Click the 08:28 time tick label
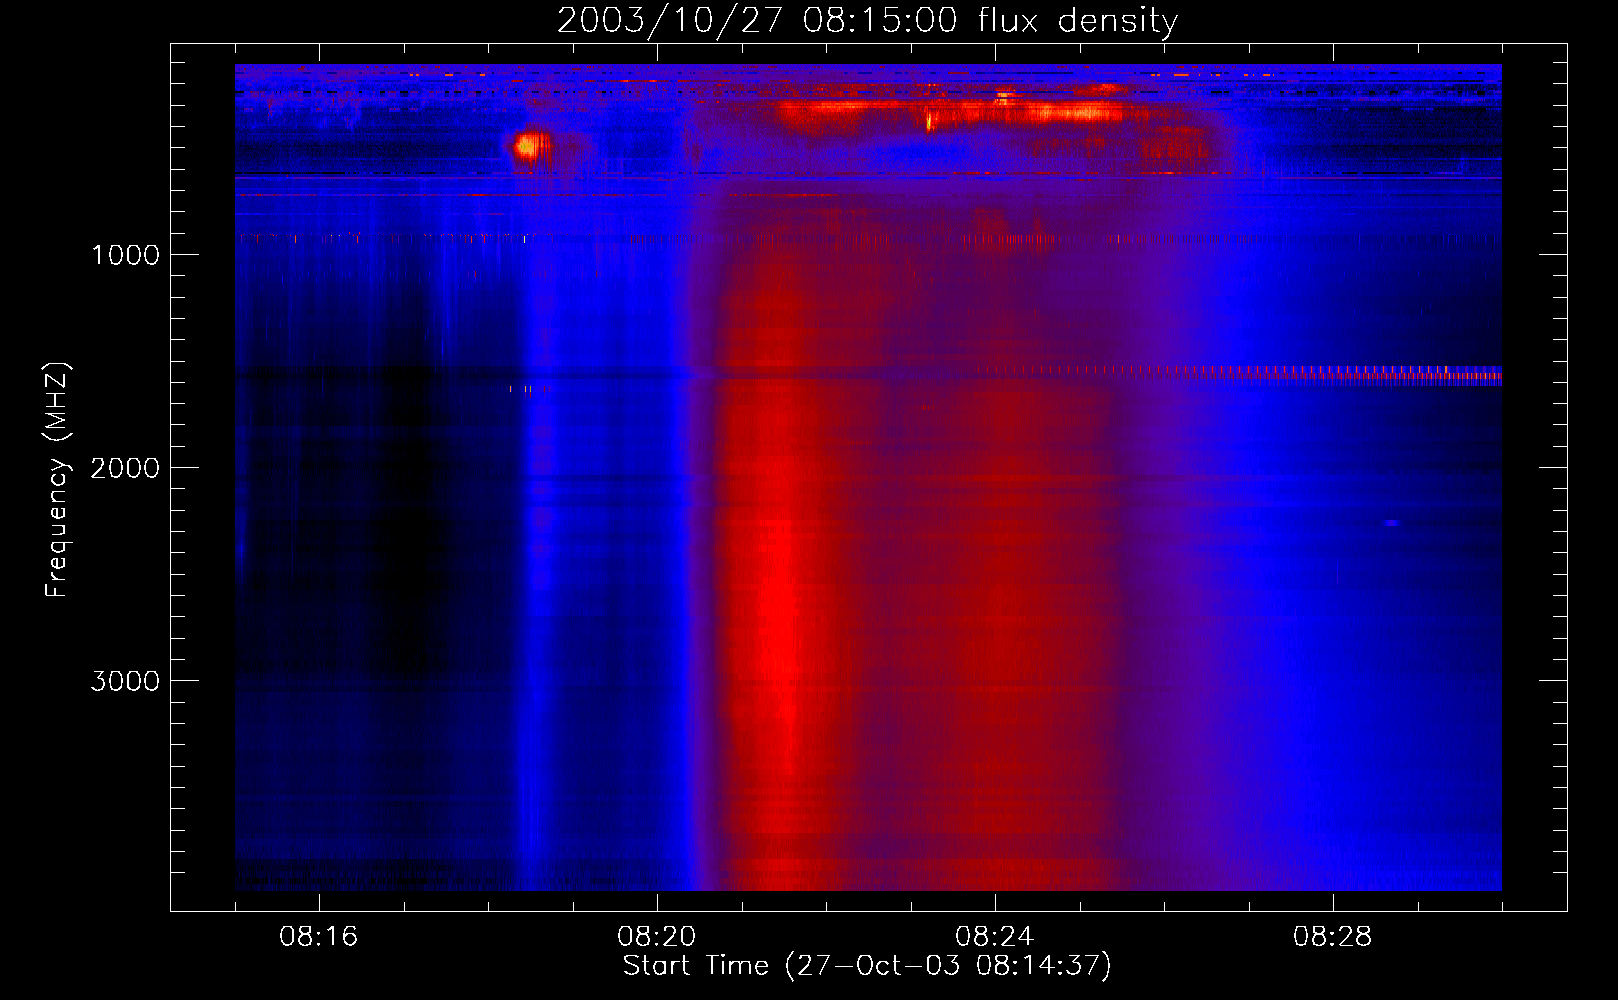Viewport: 1618px width, 1000px height. pyautogui.click(x=1333, y=937)
